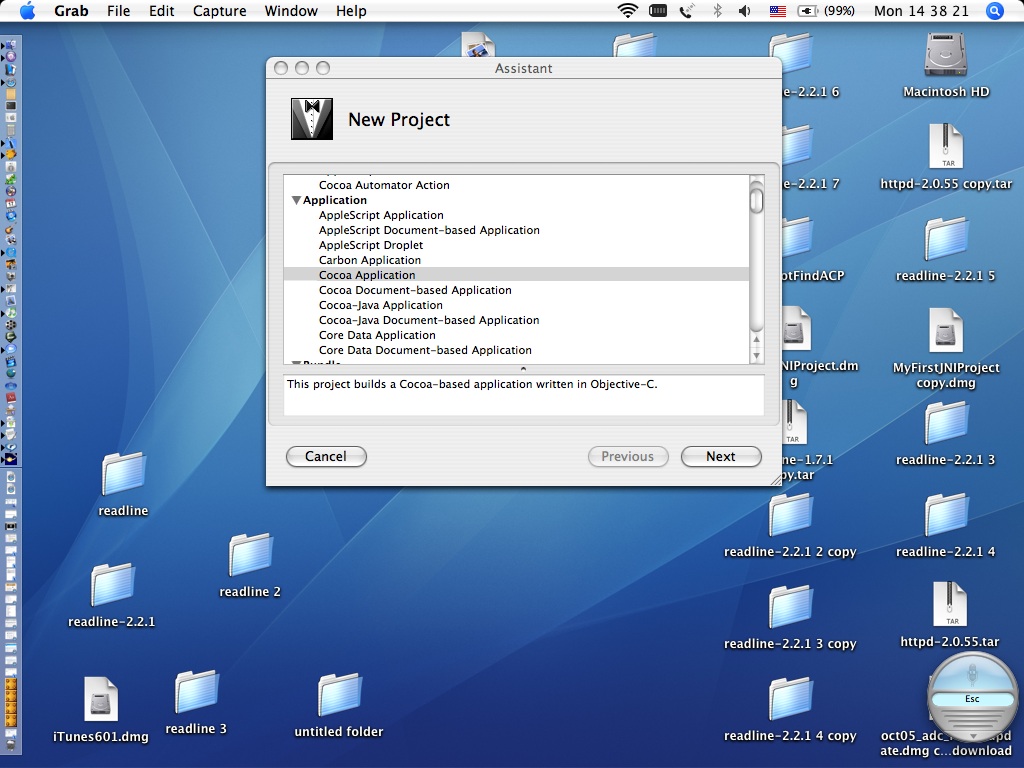Click the Next button
The image size is (1024, 768).
coord(721,456)
